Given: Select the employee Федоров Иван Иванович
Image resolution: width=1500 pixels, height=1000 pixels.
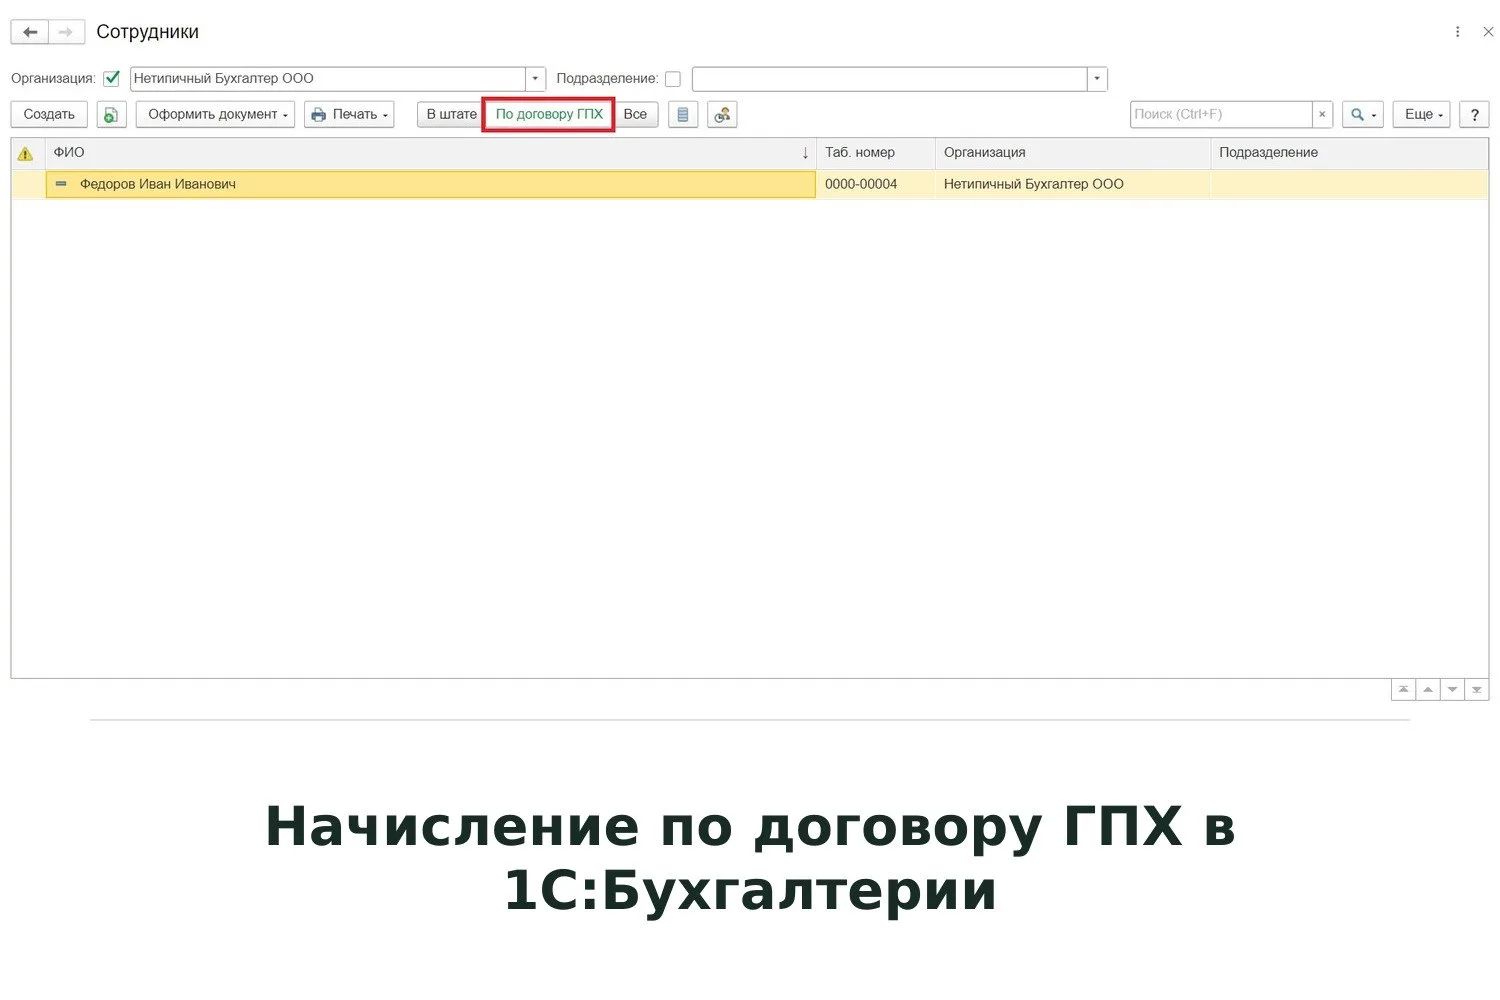Looking at the screenshot, I should click(x=431, y=184).
